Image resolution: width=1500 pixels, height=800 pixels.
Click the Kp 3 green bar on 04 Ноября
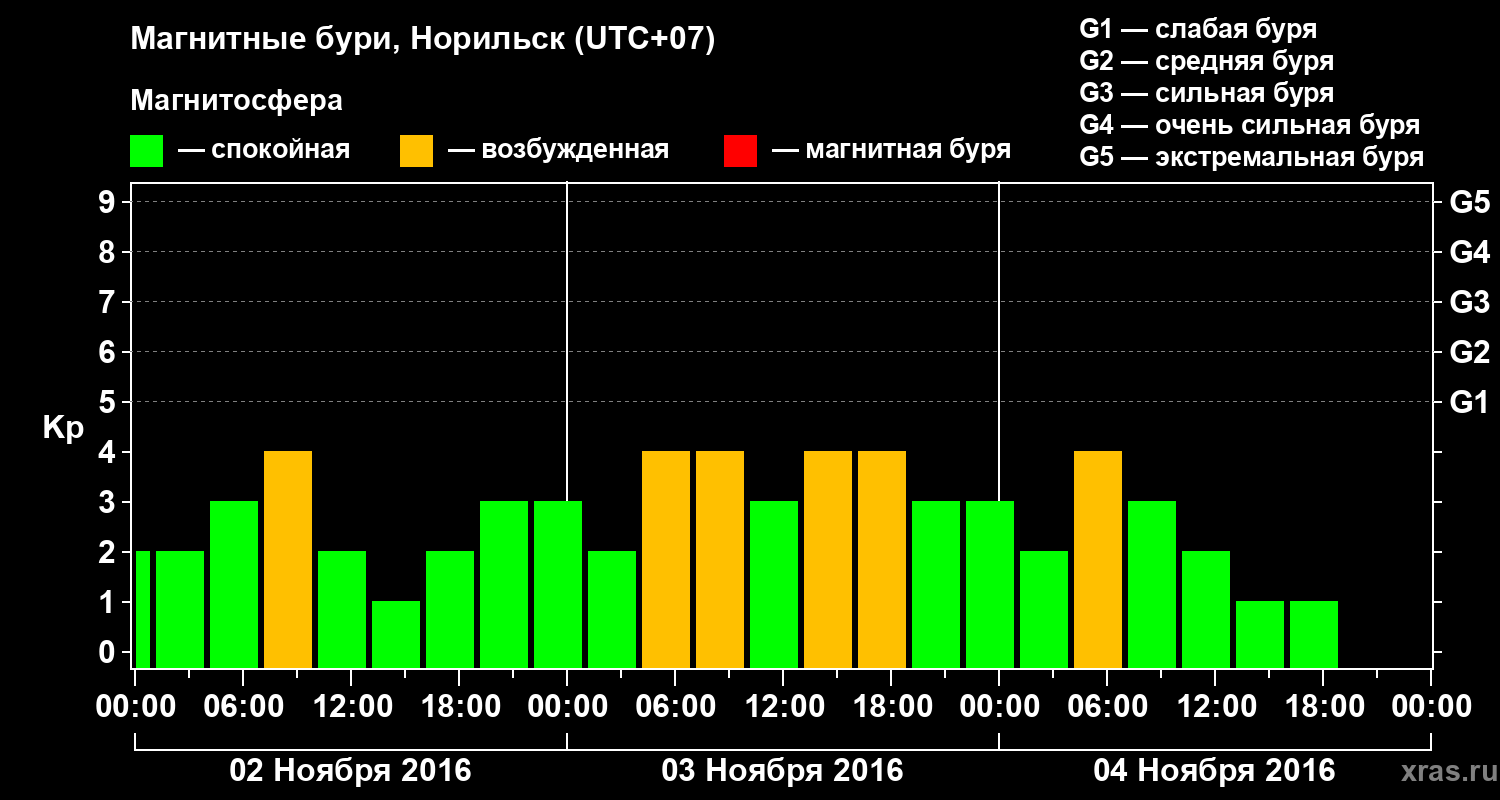[1152, 584]
